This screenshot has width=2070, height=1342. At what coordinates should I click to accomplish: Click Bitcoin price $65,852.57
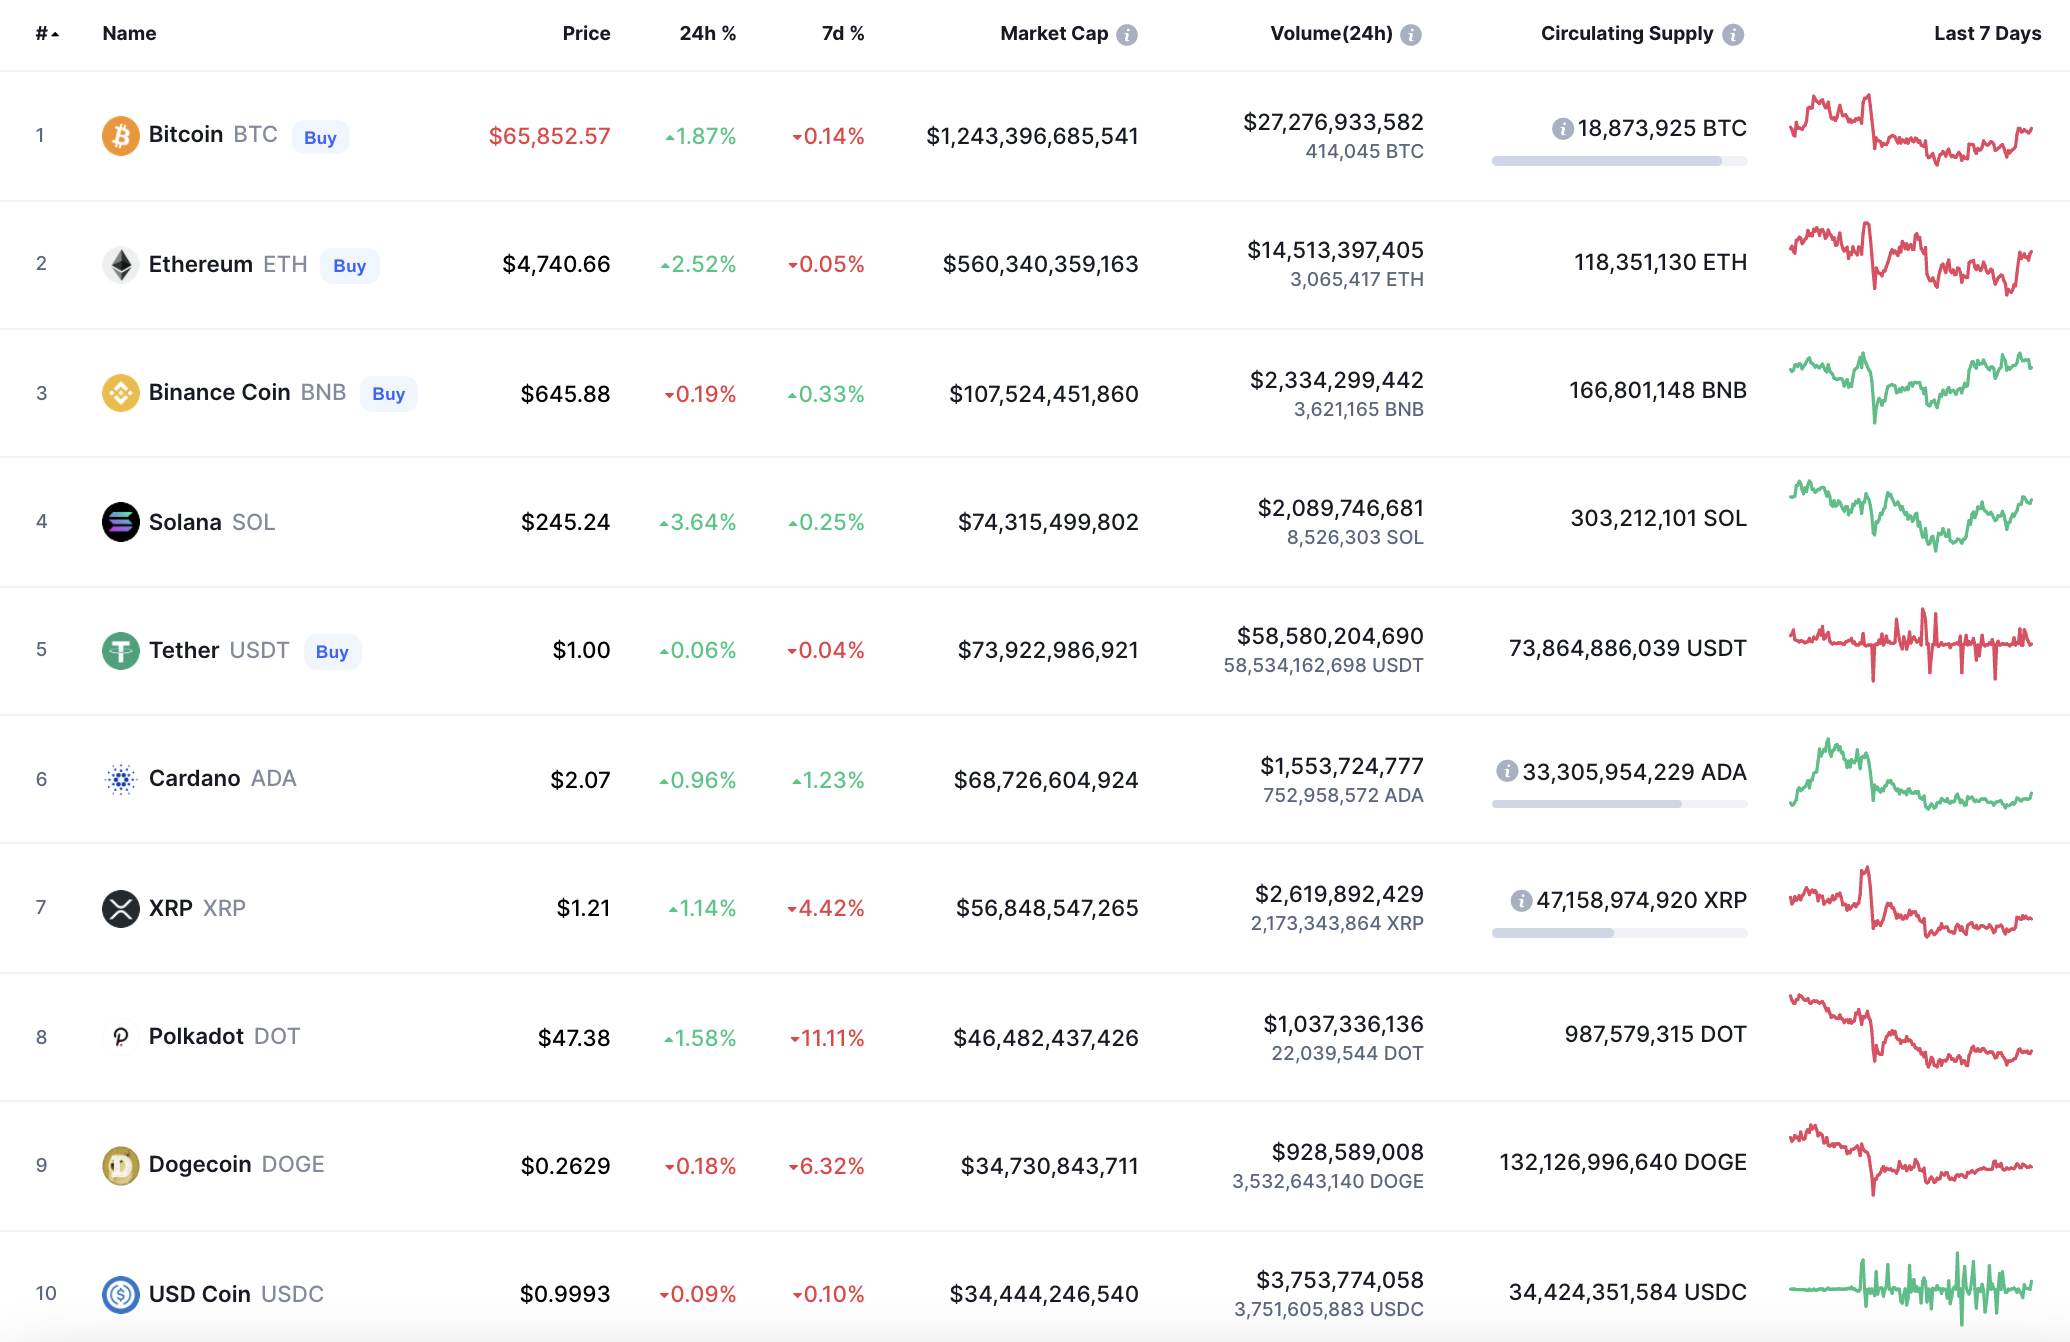[x=549, y=136]
